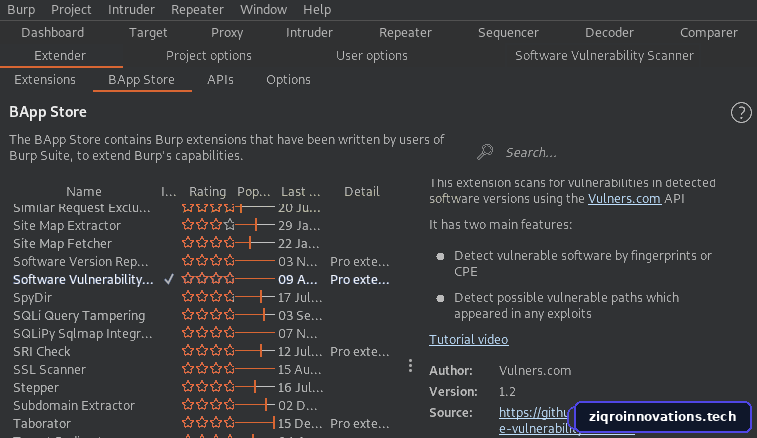Open the Software Vulnerability Scanner tab
757x438 pixels.
point(604,56)
